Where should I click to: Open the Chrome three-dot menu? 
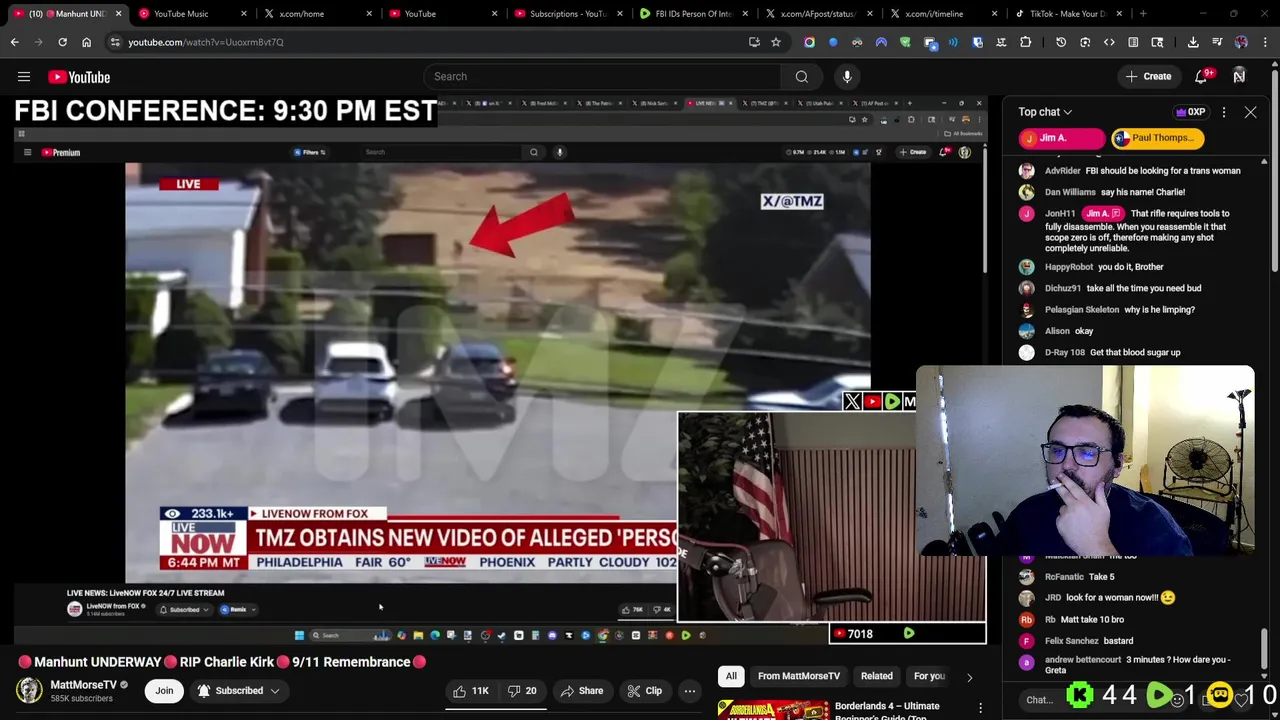(x=1265, y=42)
